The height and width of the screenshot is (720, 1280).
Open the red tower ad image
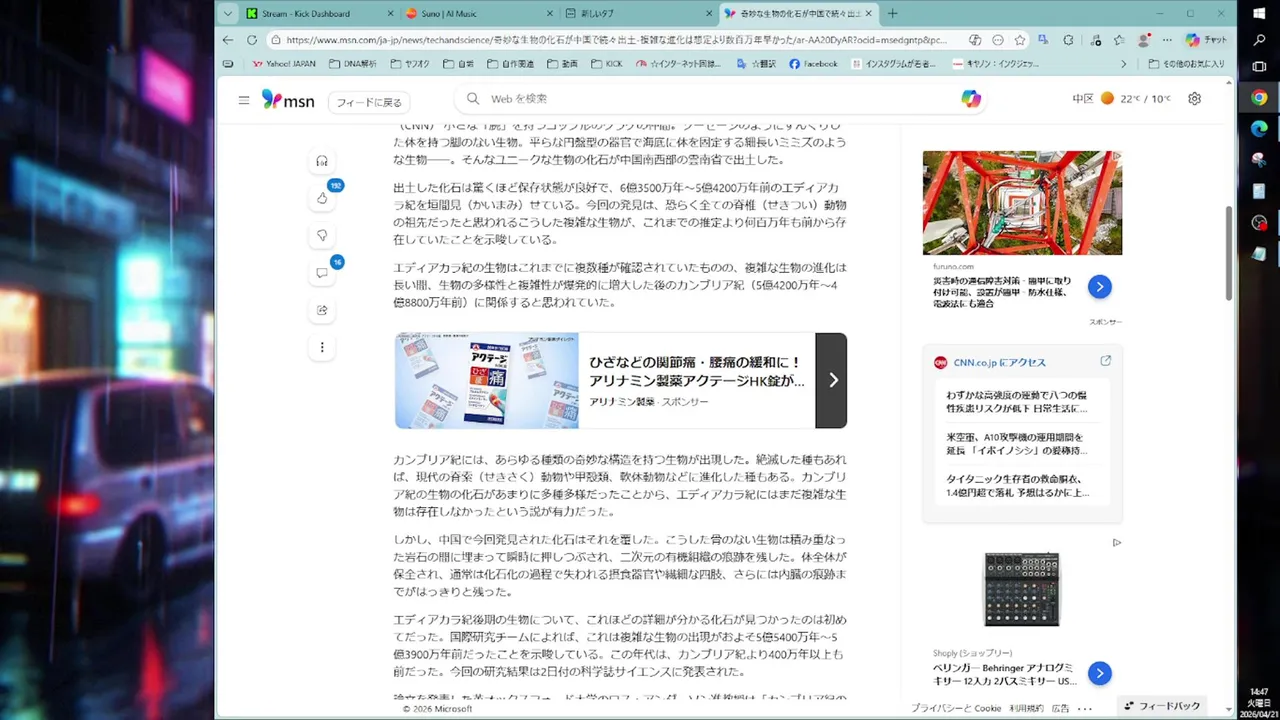tap(1022, 203)
